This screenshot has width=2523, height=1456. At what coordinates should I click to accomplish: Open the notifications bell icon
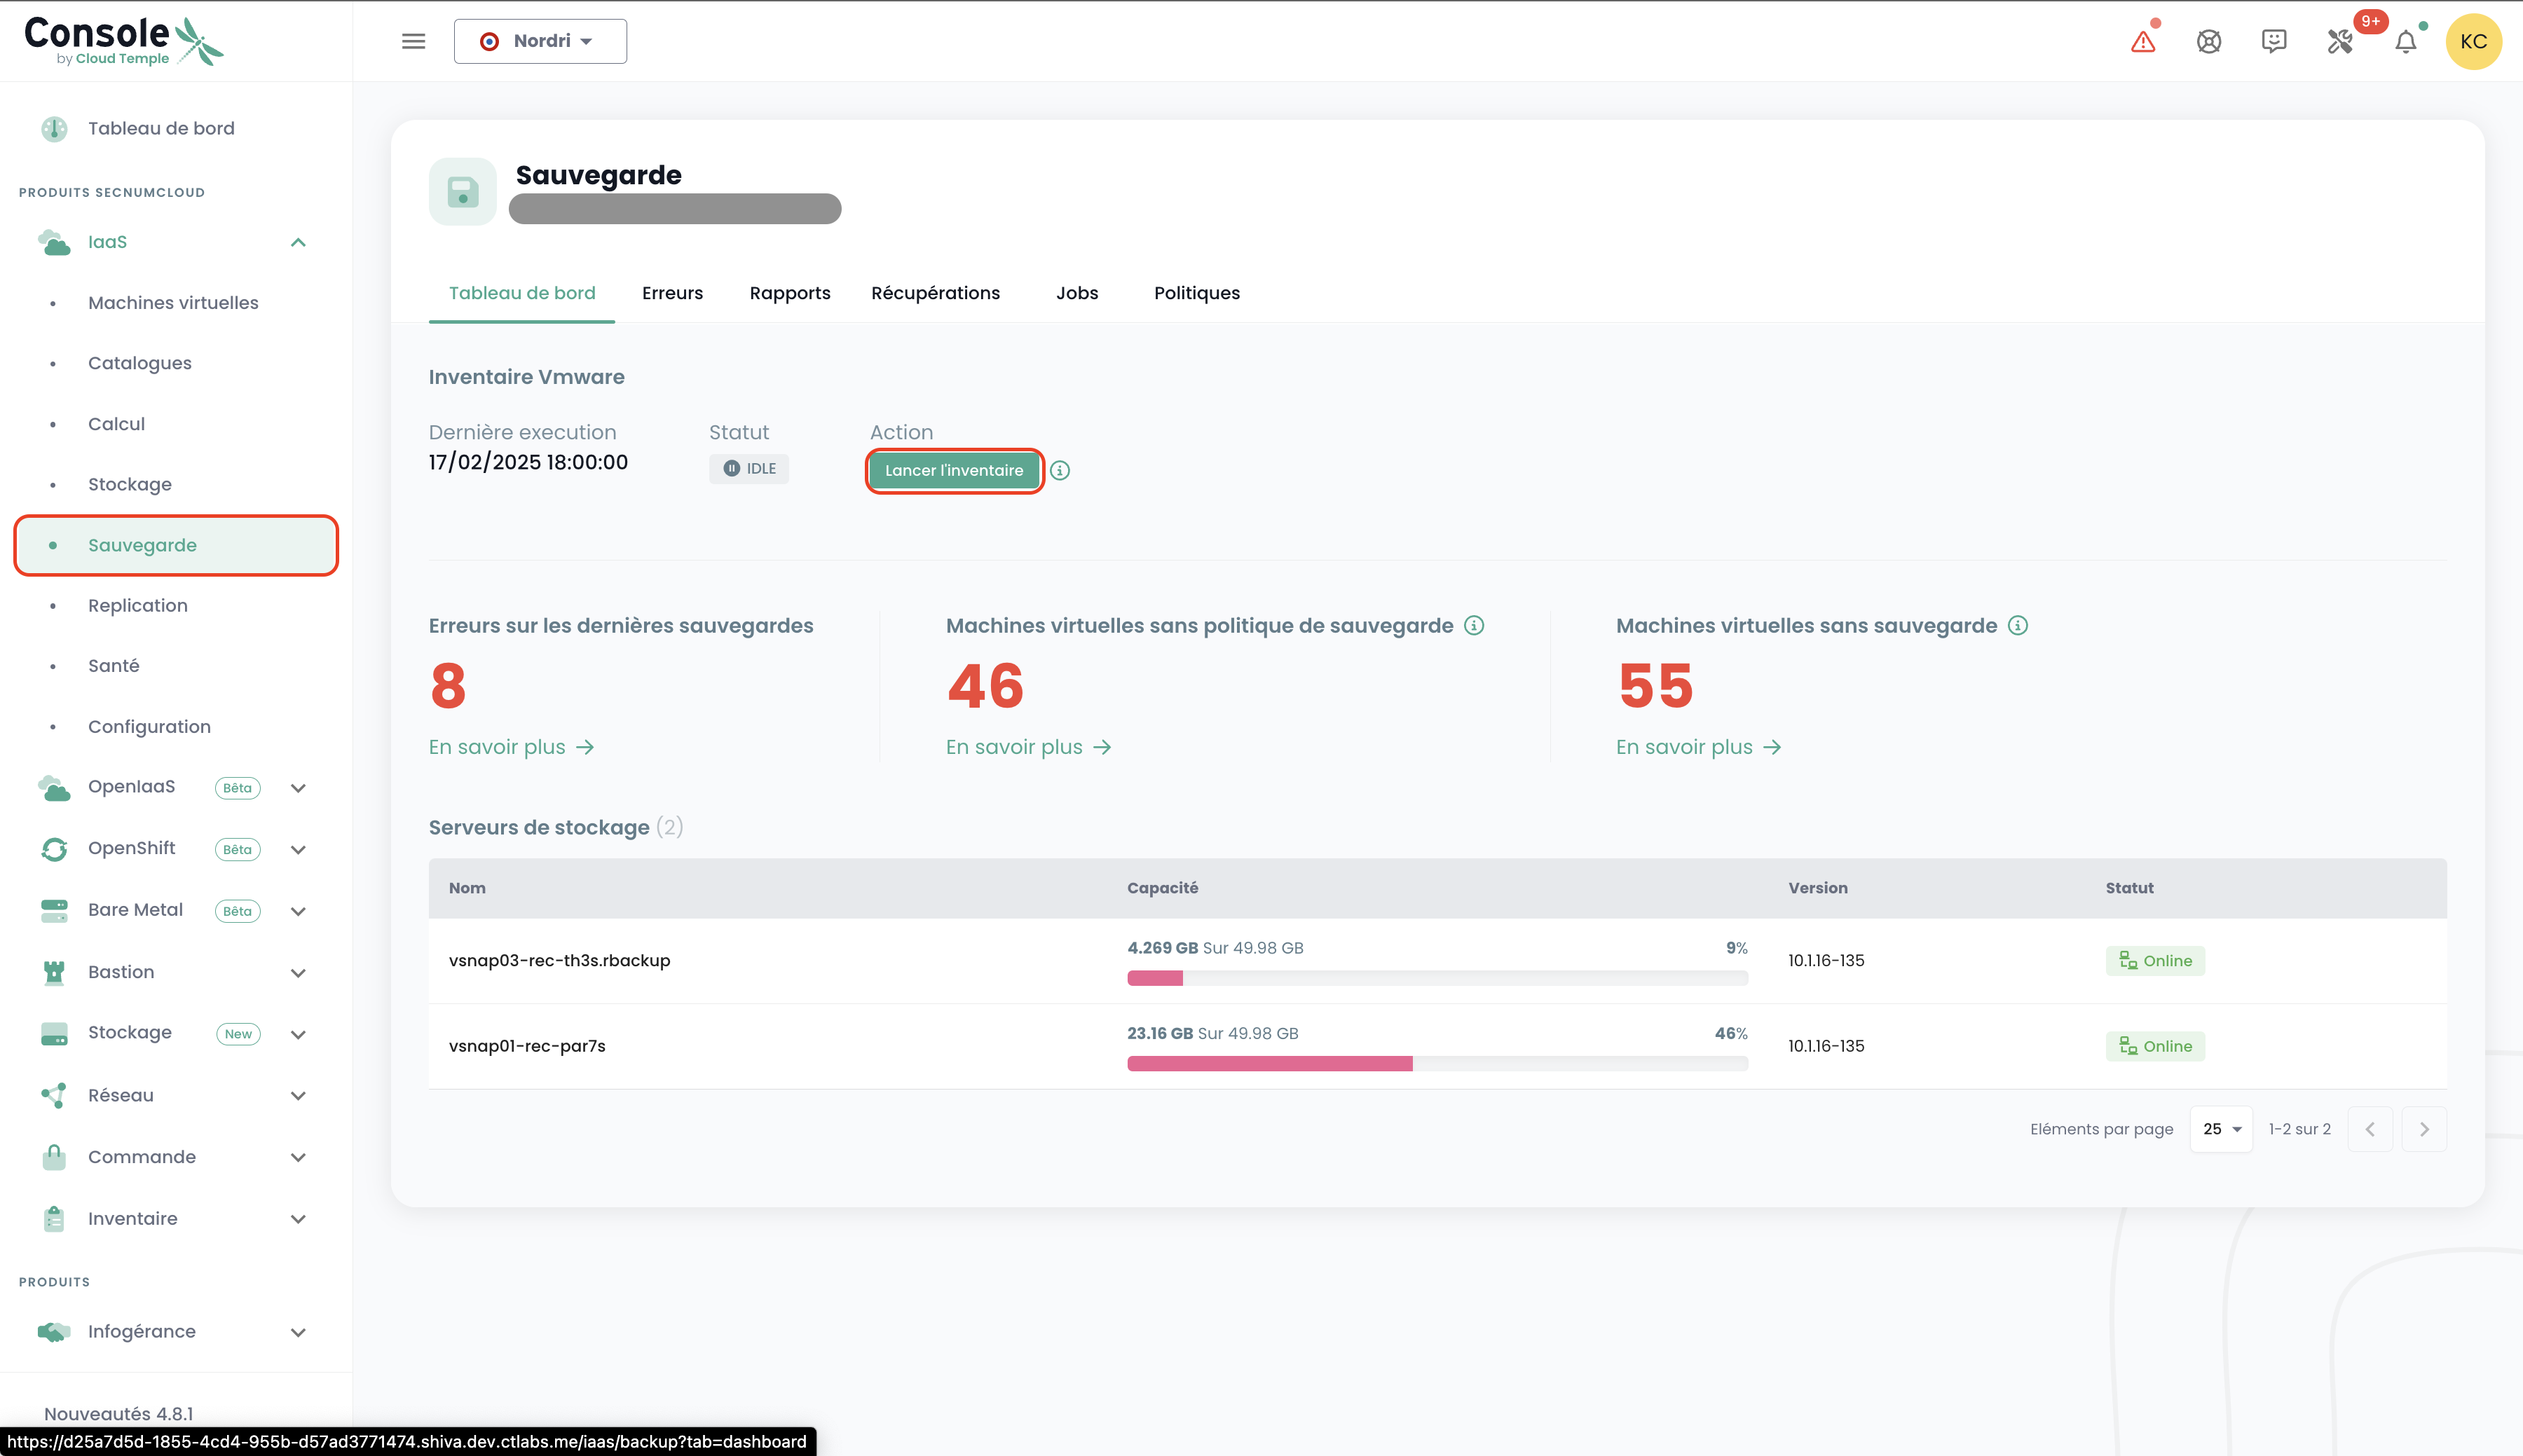coord(2405,42)
